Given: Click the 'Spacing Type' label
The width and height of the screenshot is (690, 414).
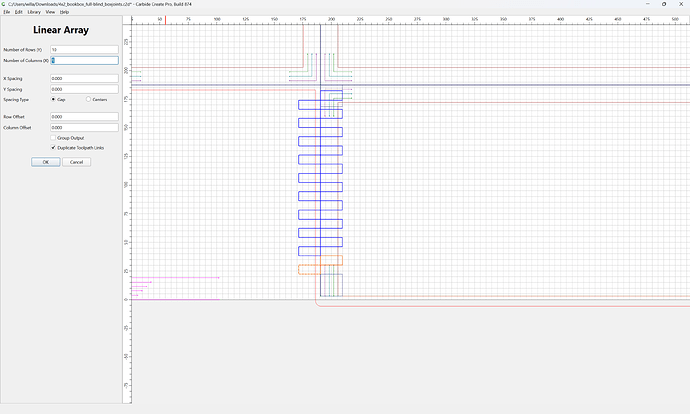Looking at the screenshot, I should point(16,100).
